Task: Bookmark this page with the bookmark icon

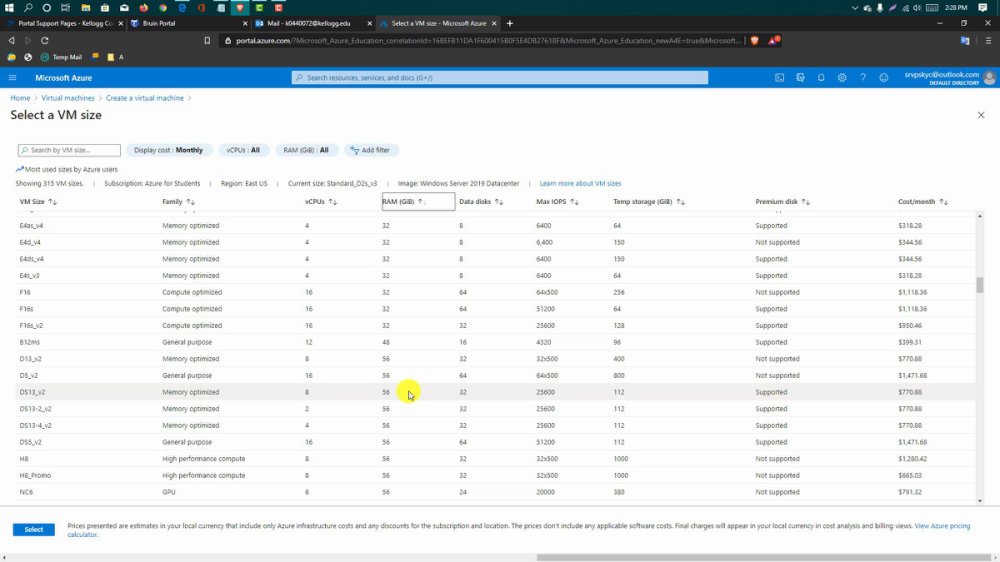Action: pos(207,40)
